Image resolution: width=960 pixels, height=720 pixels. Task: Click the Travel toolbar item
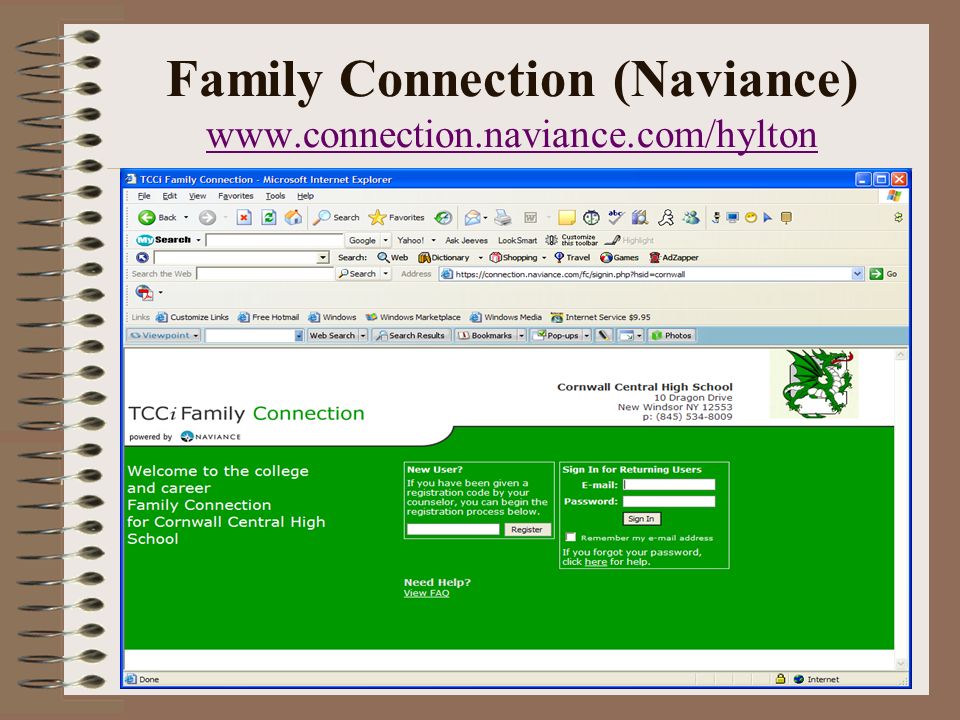pyautogui.click(x=572, y=258)
